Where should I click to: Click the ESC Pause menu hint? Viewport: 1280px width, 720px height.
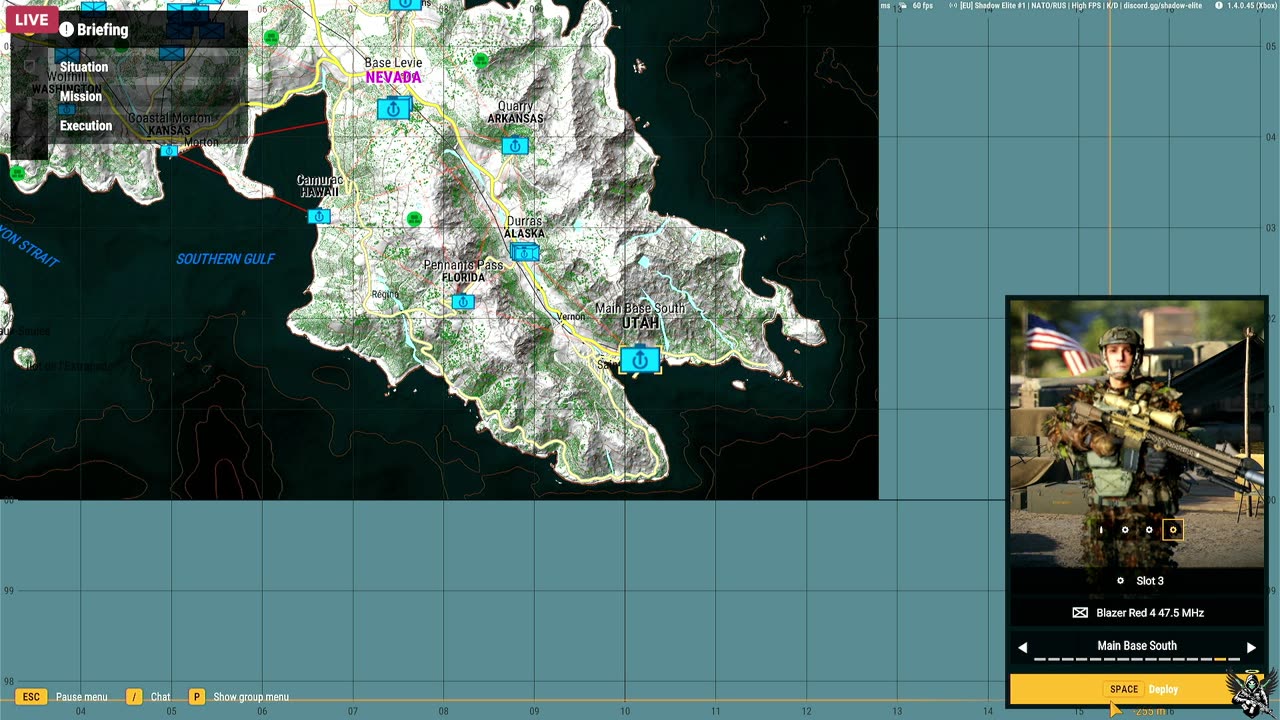[62, 697]
